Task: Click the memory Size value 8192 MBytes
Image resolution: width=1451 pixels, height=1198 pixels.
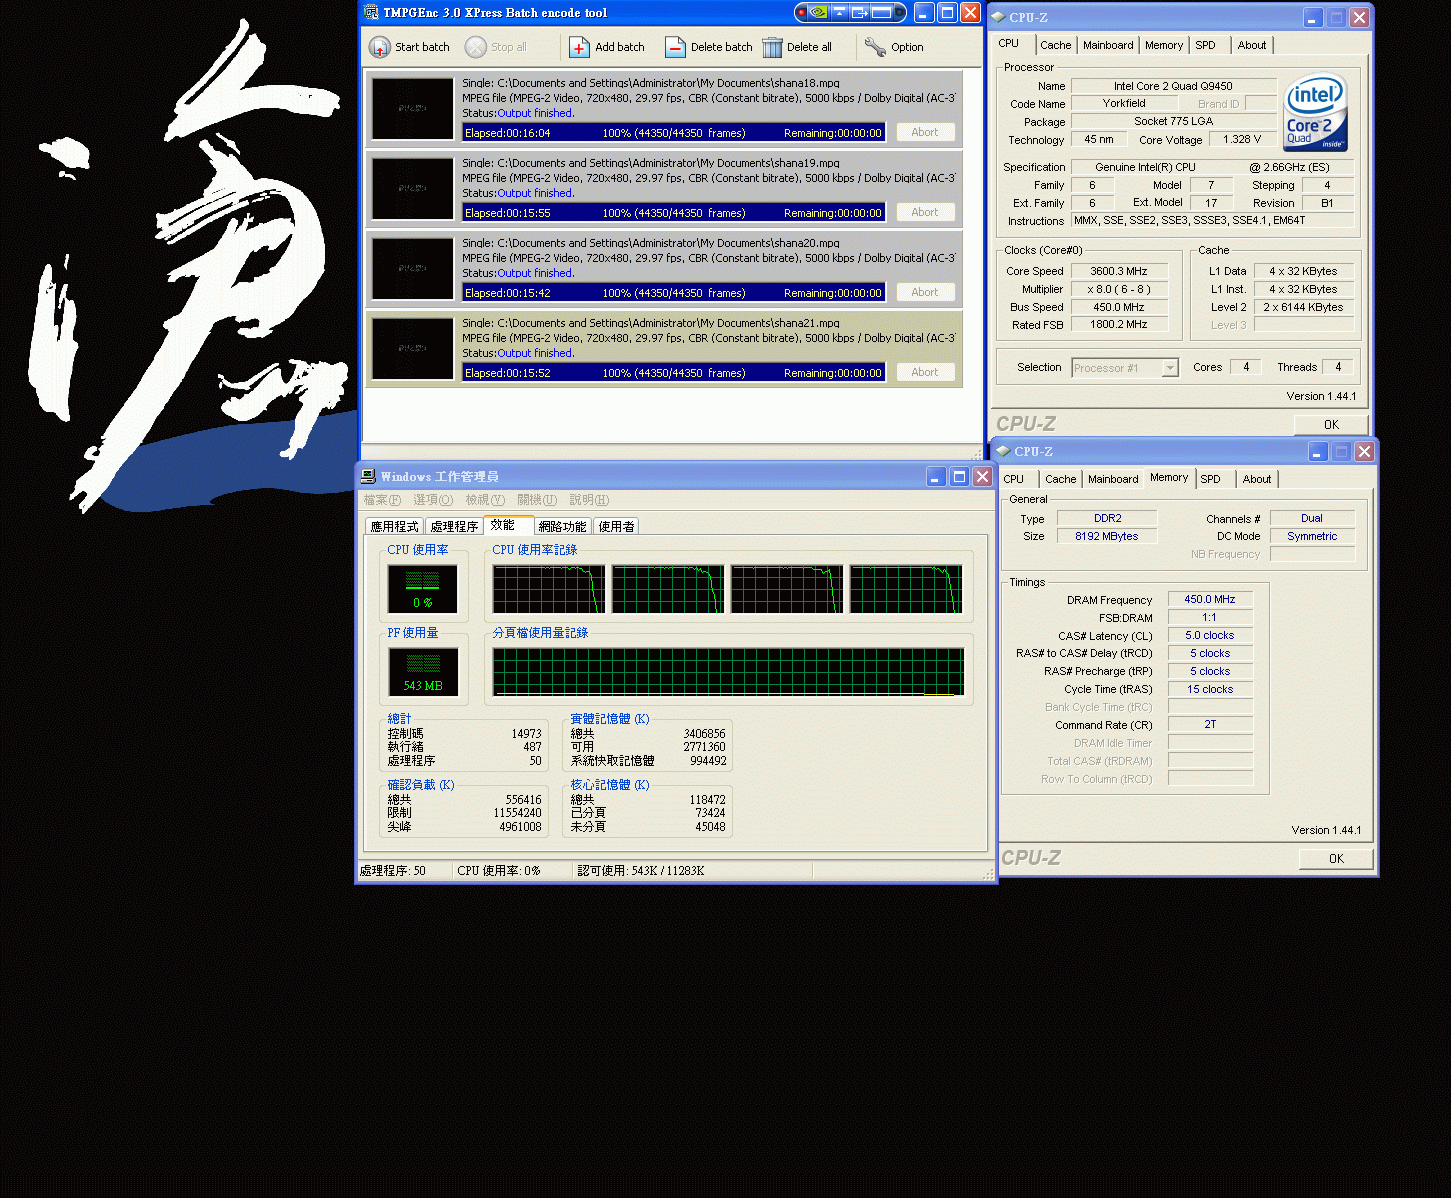Action: [x=1106, y=536]
